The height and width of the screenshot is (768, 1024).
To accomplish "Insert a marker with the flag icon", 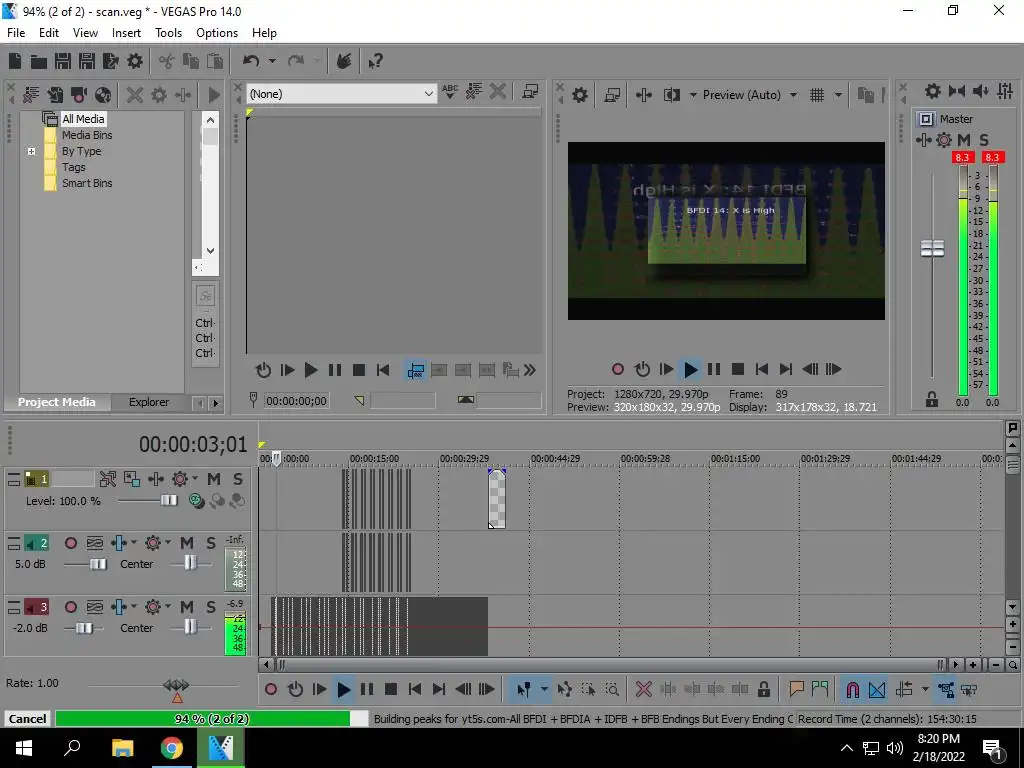I will click(796, 689).
